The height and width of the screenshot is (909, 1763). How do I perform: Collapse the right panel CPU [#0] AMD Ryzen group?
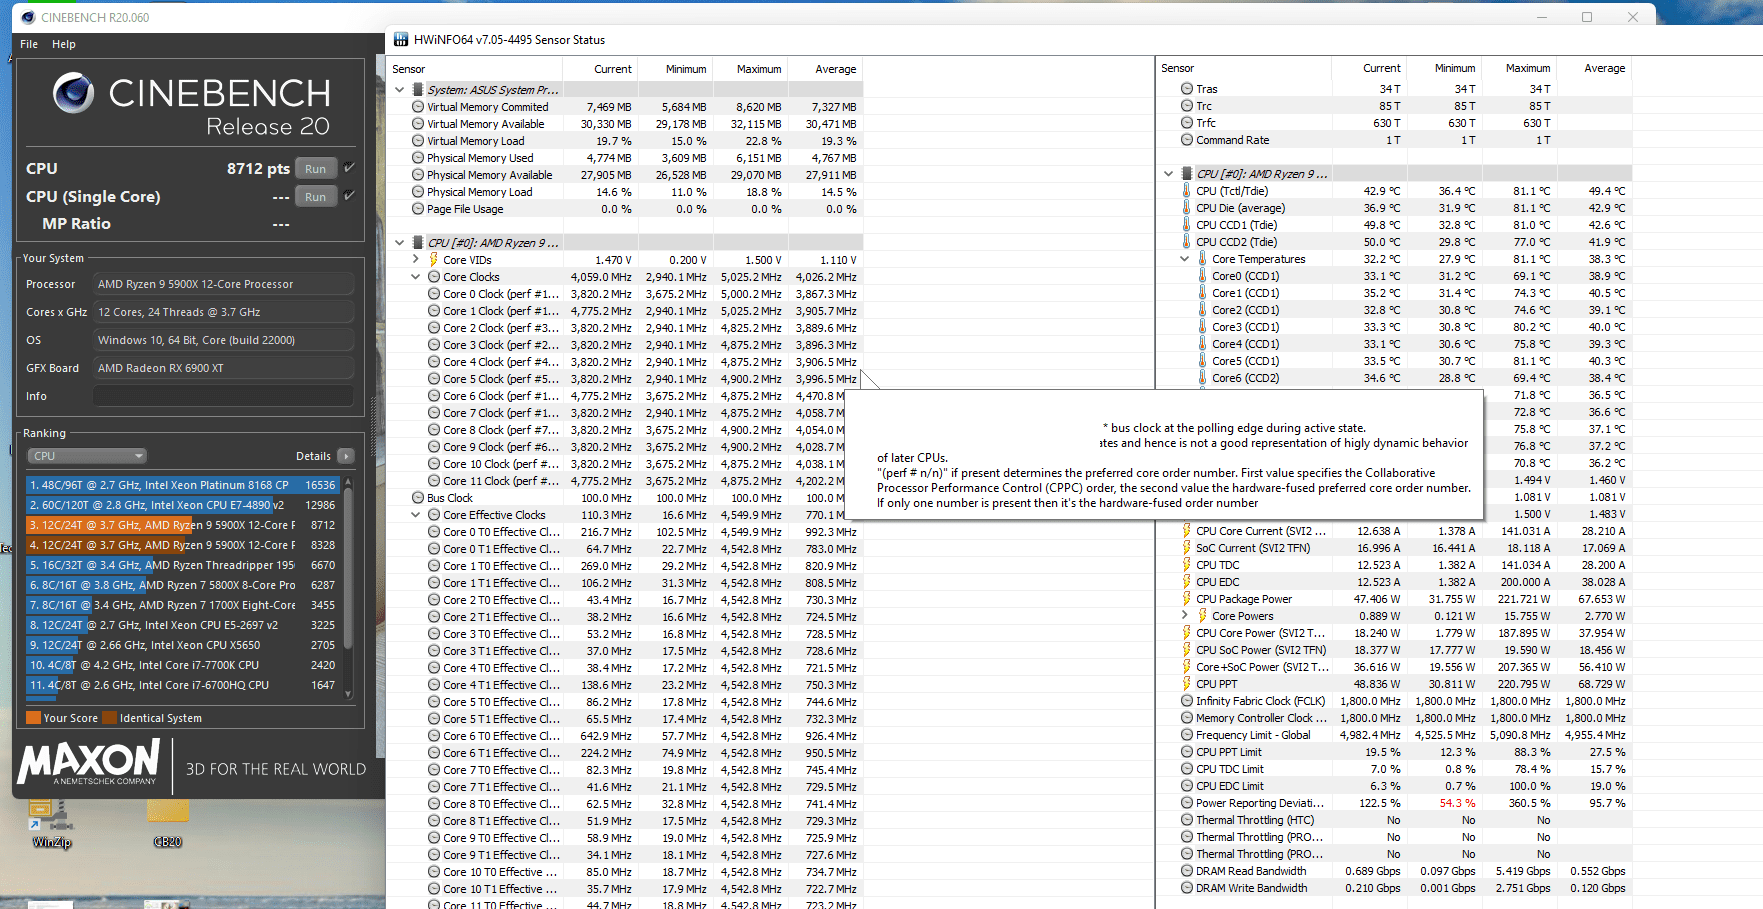1169,174
